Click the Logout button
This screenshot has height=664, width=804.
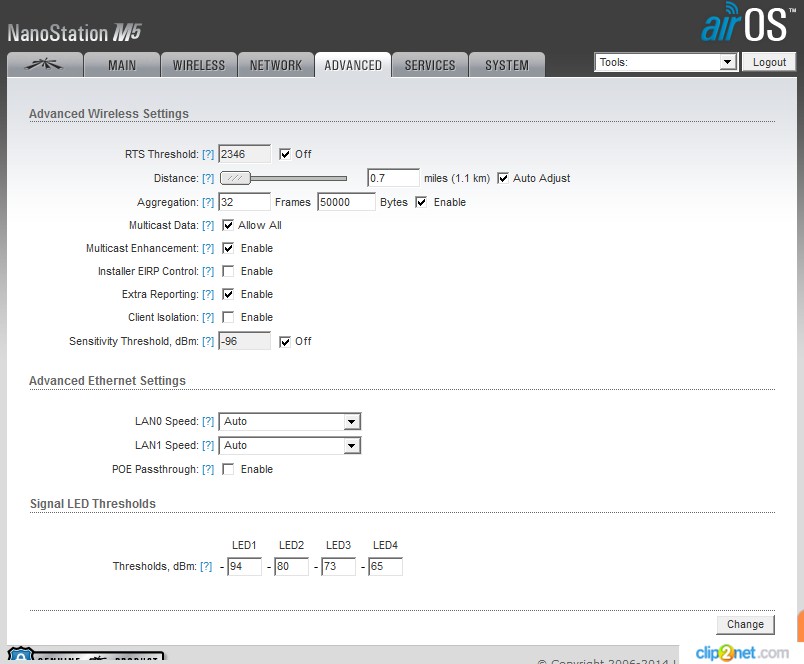click(769, 63)
